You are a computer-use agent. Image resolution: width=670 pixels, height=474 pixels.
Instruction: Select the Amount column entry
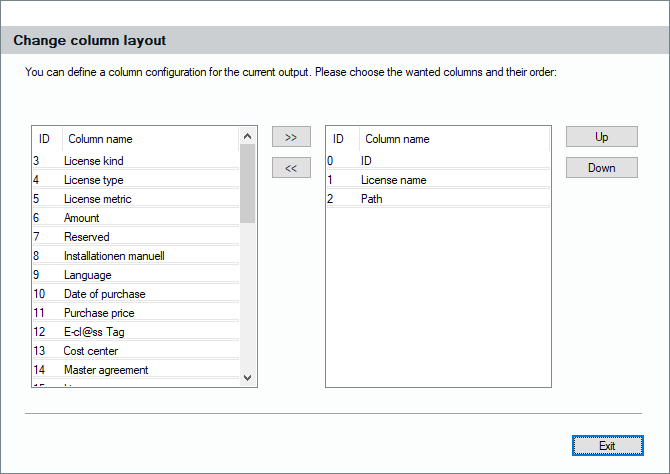pyautogui.click(x=81, y=218)
